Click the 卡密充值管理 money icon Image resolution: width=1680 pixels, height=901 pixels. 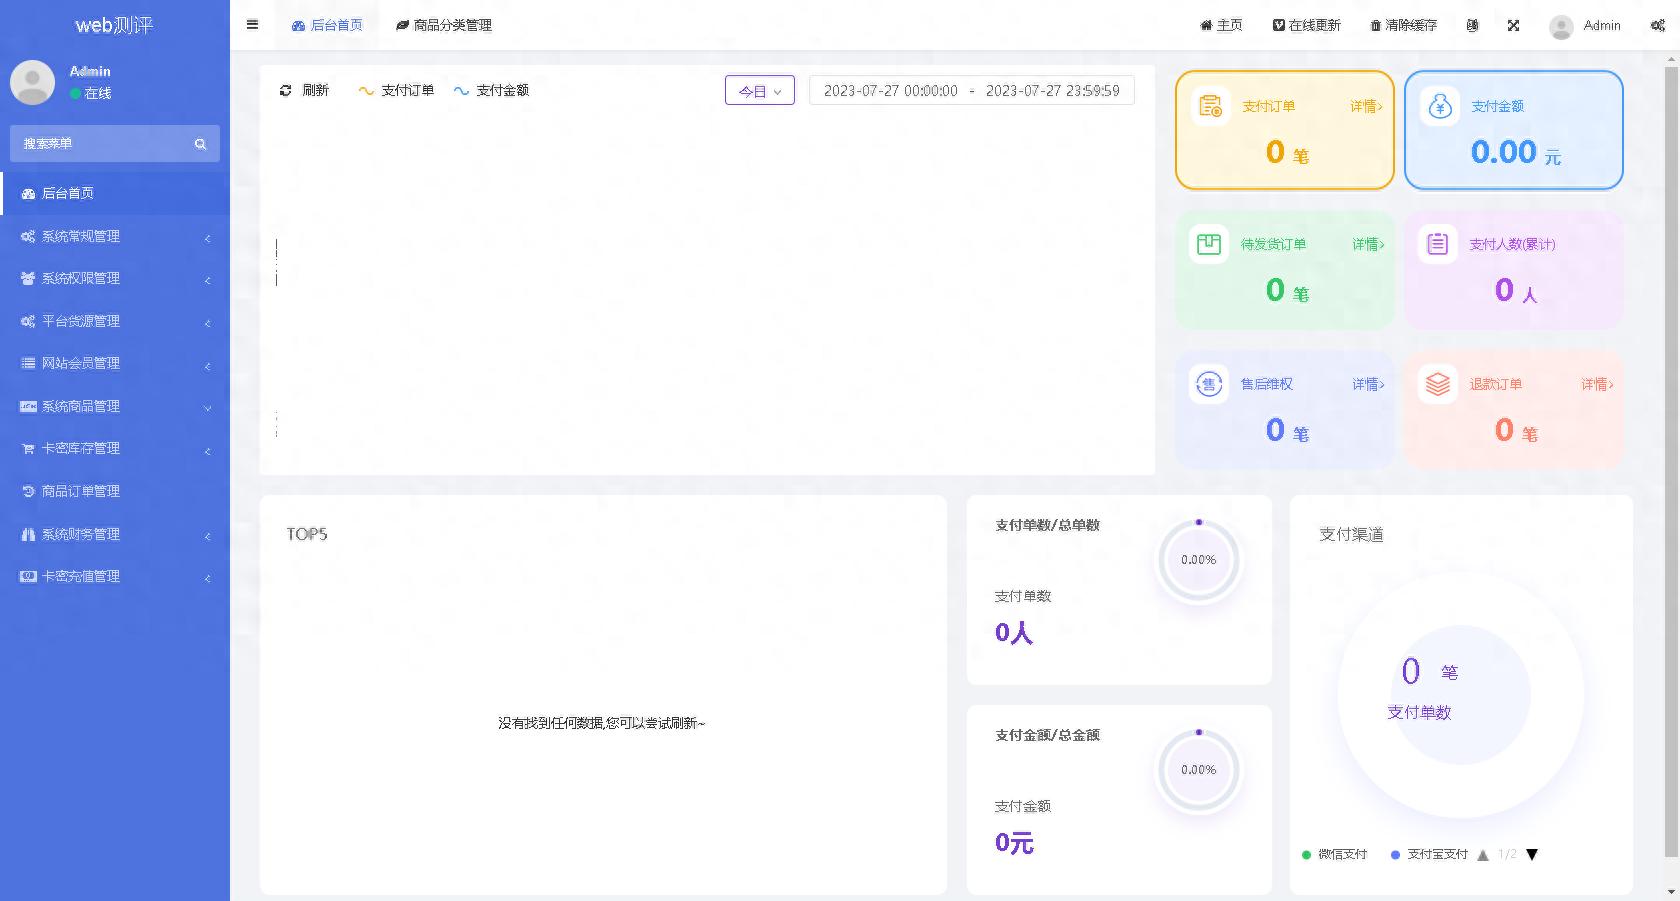[28, 576]
